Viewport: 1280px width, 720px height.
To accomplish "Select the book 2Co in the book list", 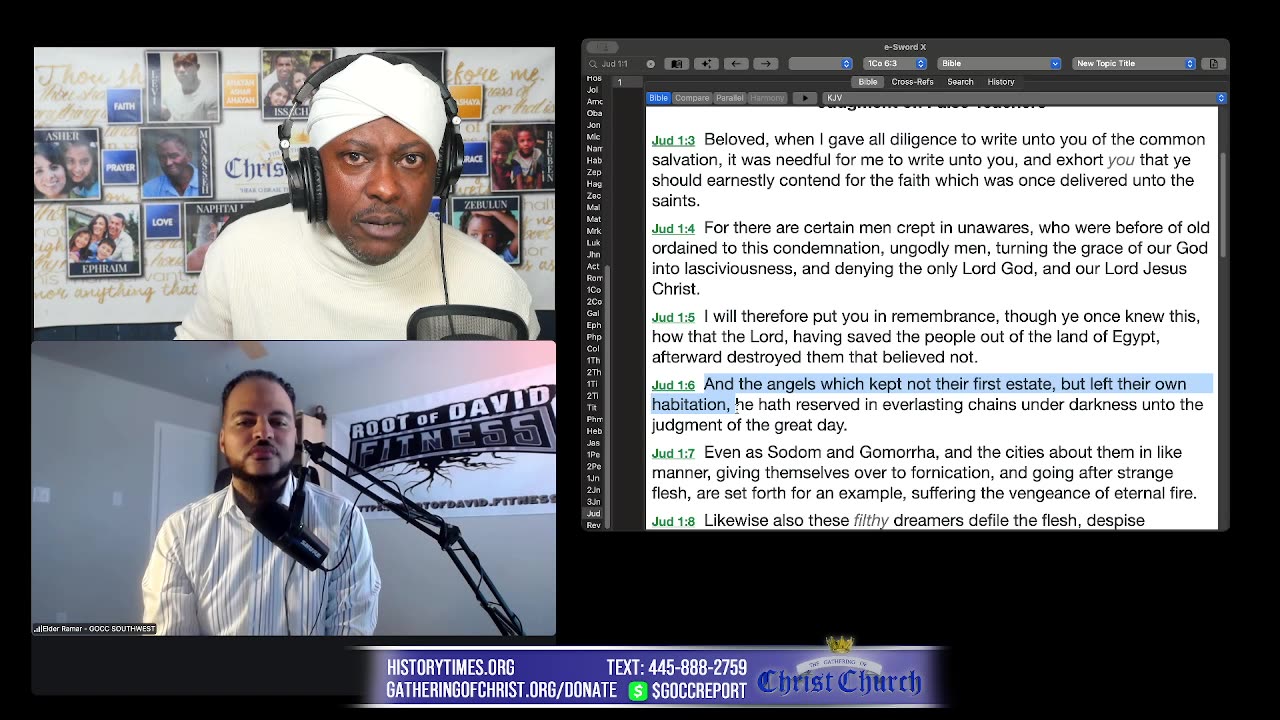I will pyautogui.click(x=594, y=302).
